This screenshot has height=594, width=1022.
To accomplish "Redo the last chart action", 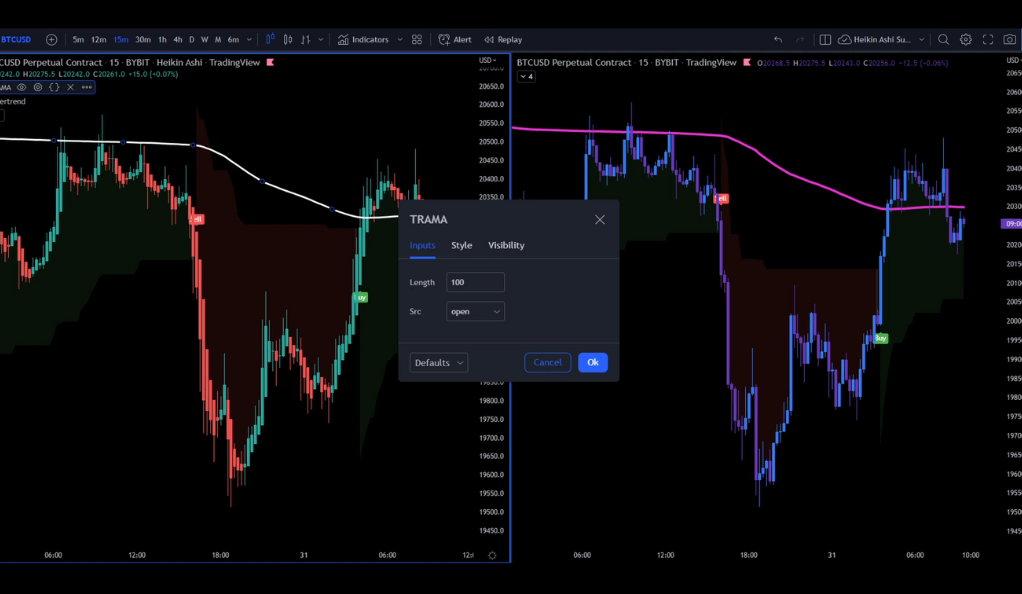I will 800,40.
